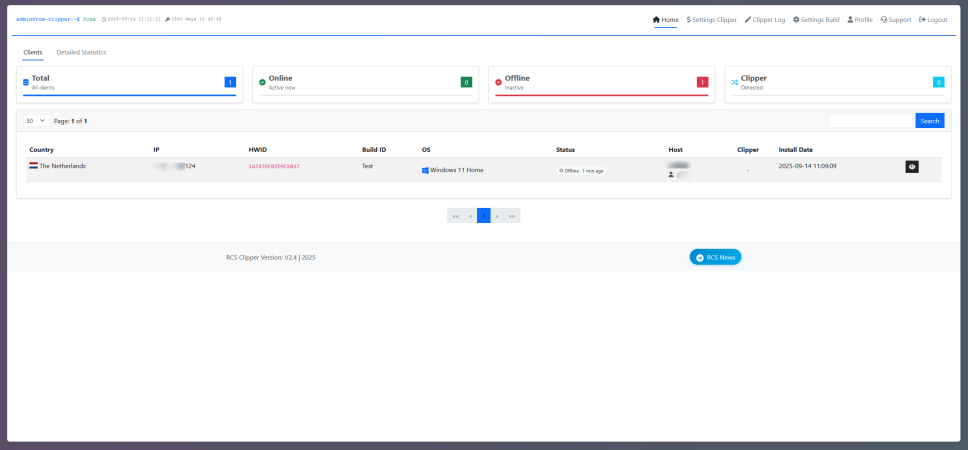
Task: Click the 'Online' card title
Action: tap(280, 78)
